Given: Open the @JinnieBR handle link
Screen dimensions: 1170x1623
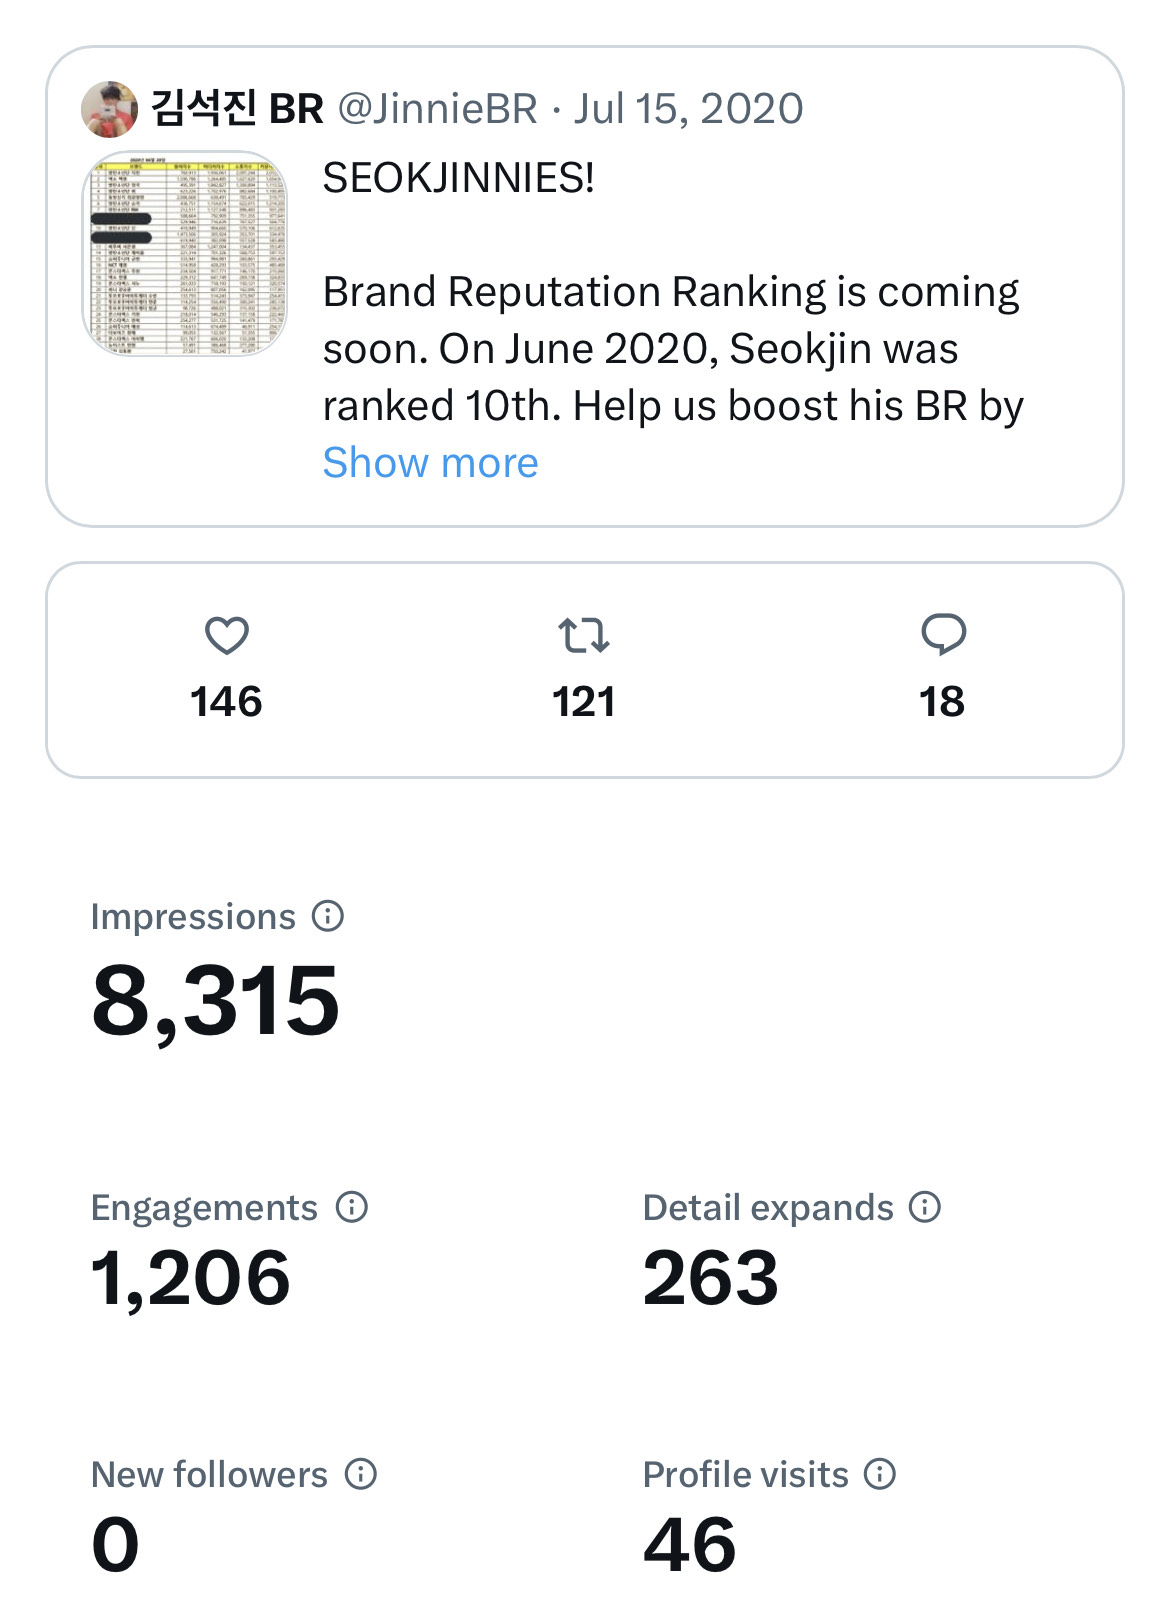Looking at the screenshot, I should (438, 109).
